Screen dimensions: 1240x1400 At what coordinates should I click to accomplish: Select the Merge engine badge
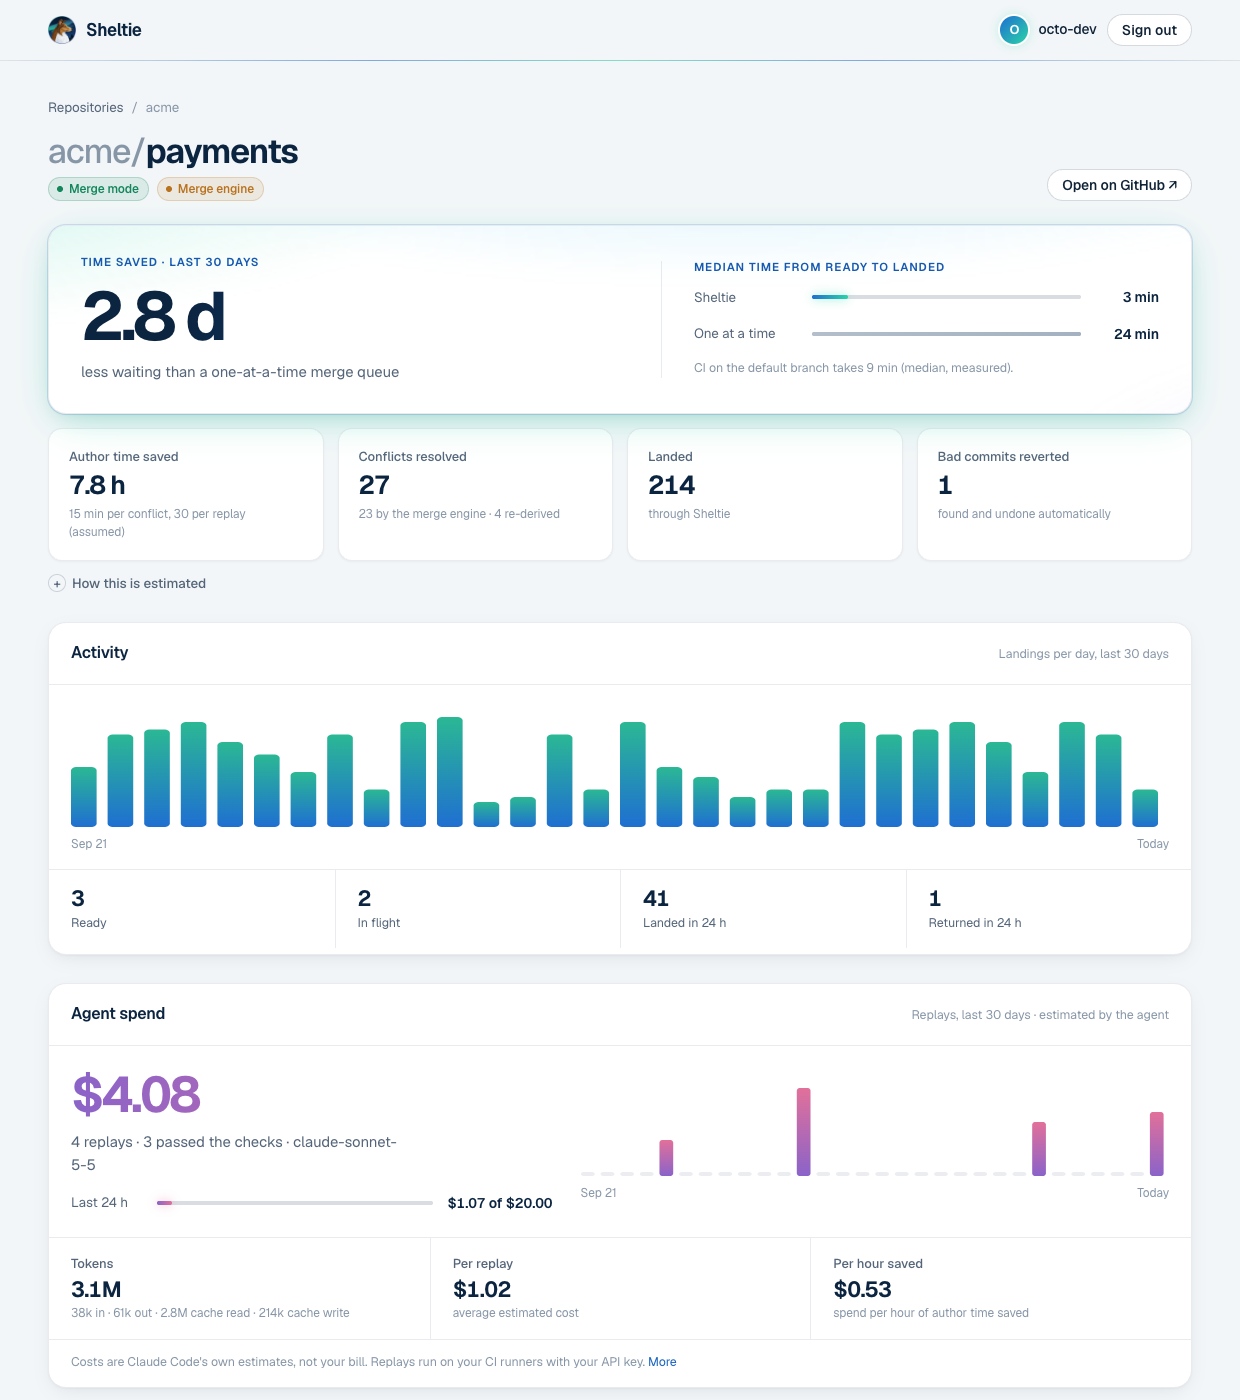pyautogui.click(x=210, y=189)
